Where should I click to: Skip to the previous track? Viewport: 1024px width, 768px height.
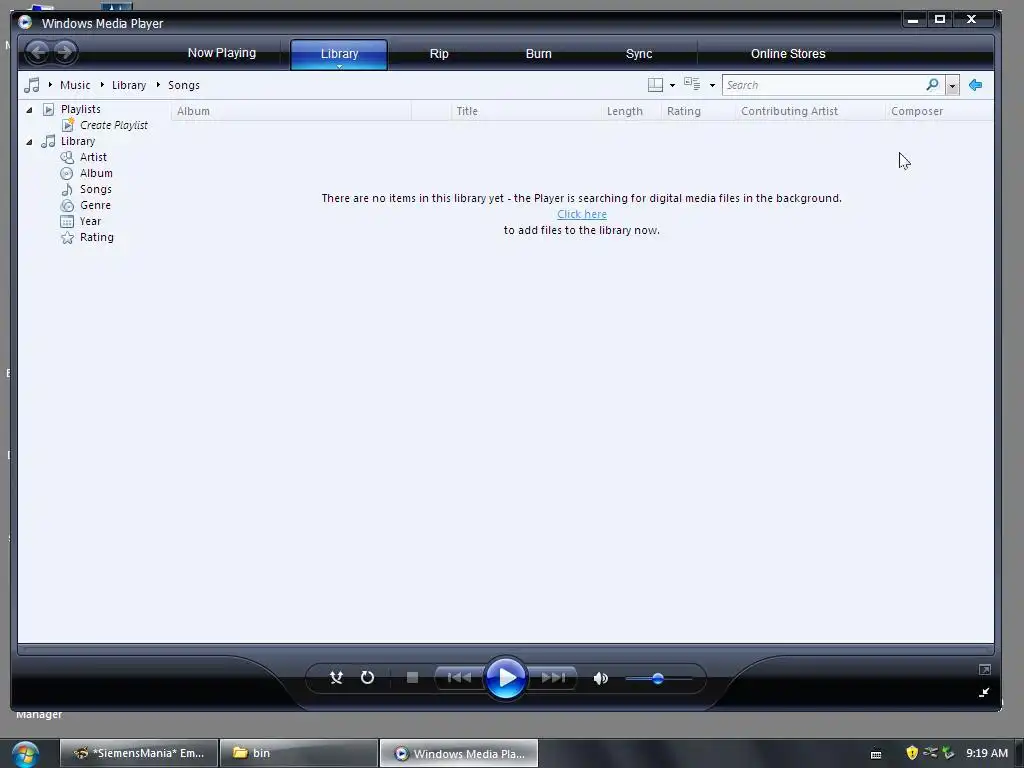click(x=460, y=678)
